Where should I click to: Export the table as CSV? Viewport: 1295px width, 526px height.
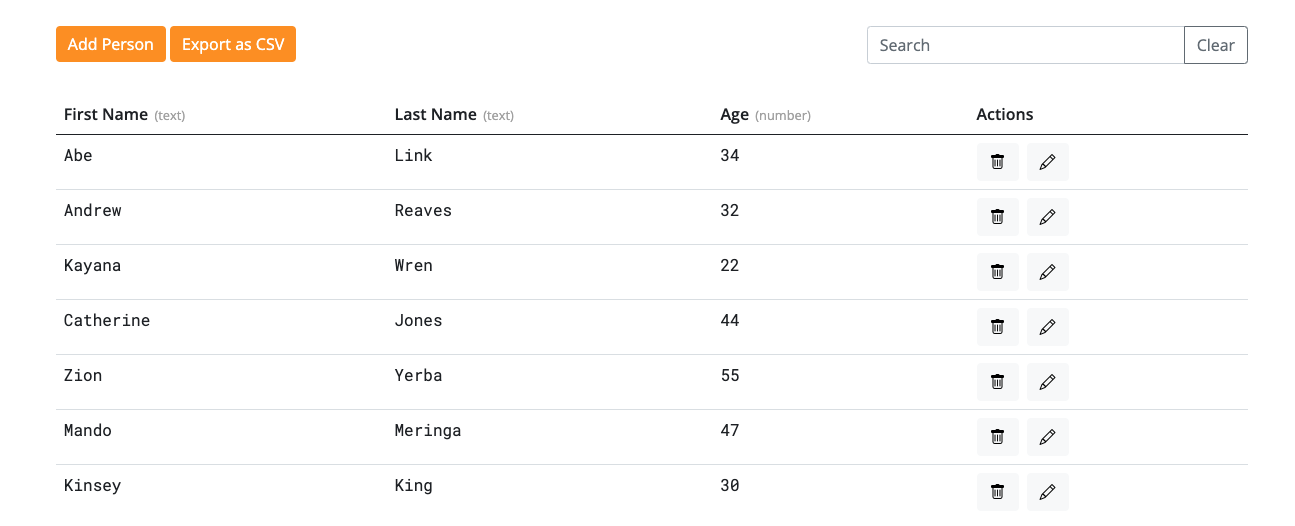click(x=233, y=45)
